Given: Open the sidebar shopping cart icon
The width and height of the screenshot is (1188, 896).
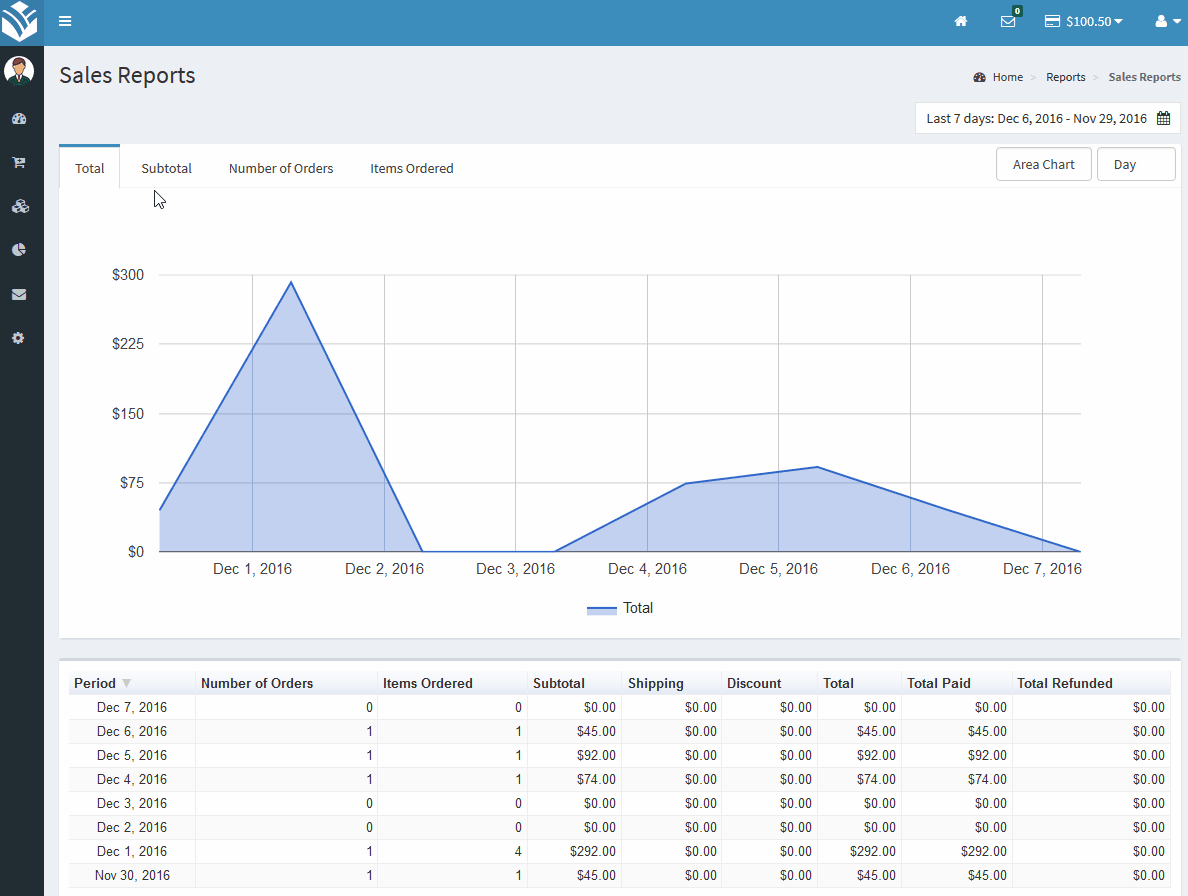Looking at the screenshot, I should (19, 162).
